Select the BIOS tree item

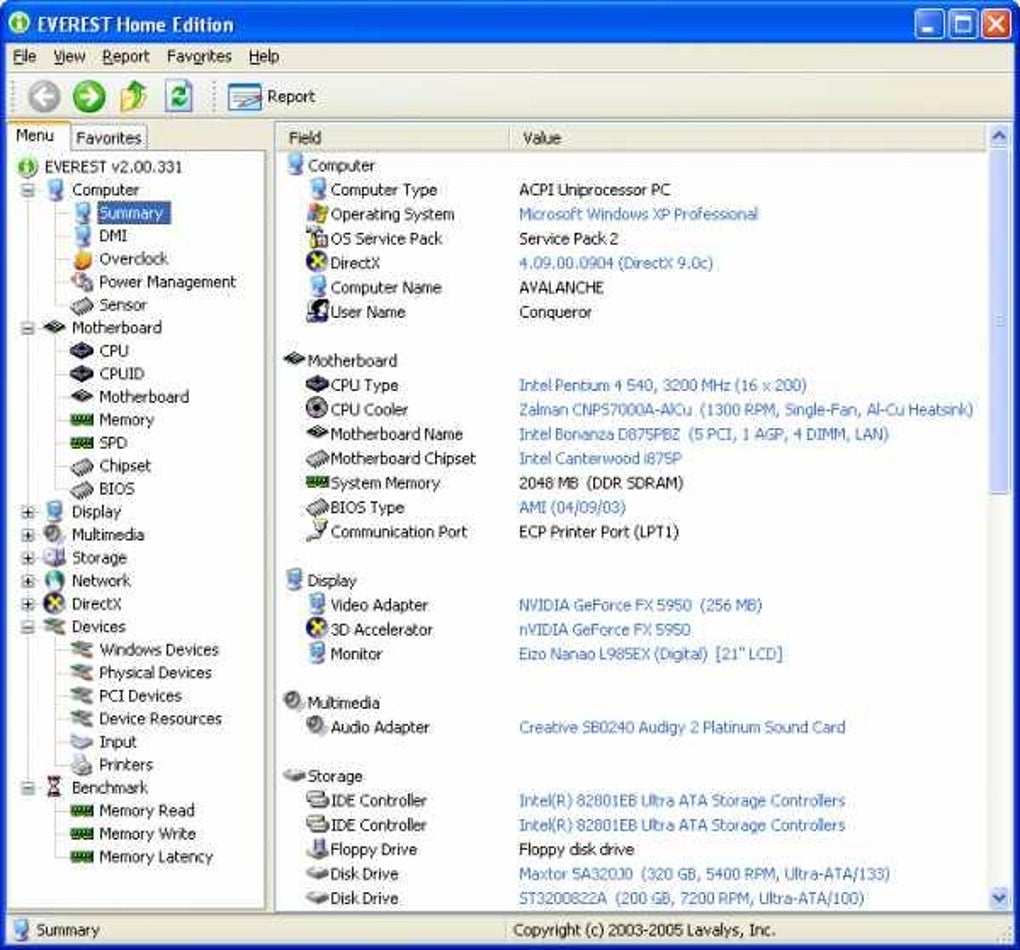point(116,489)
